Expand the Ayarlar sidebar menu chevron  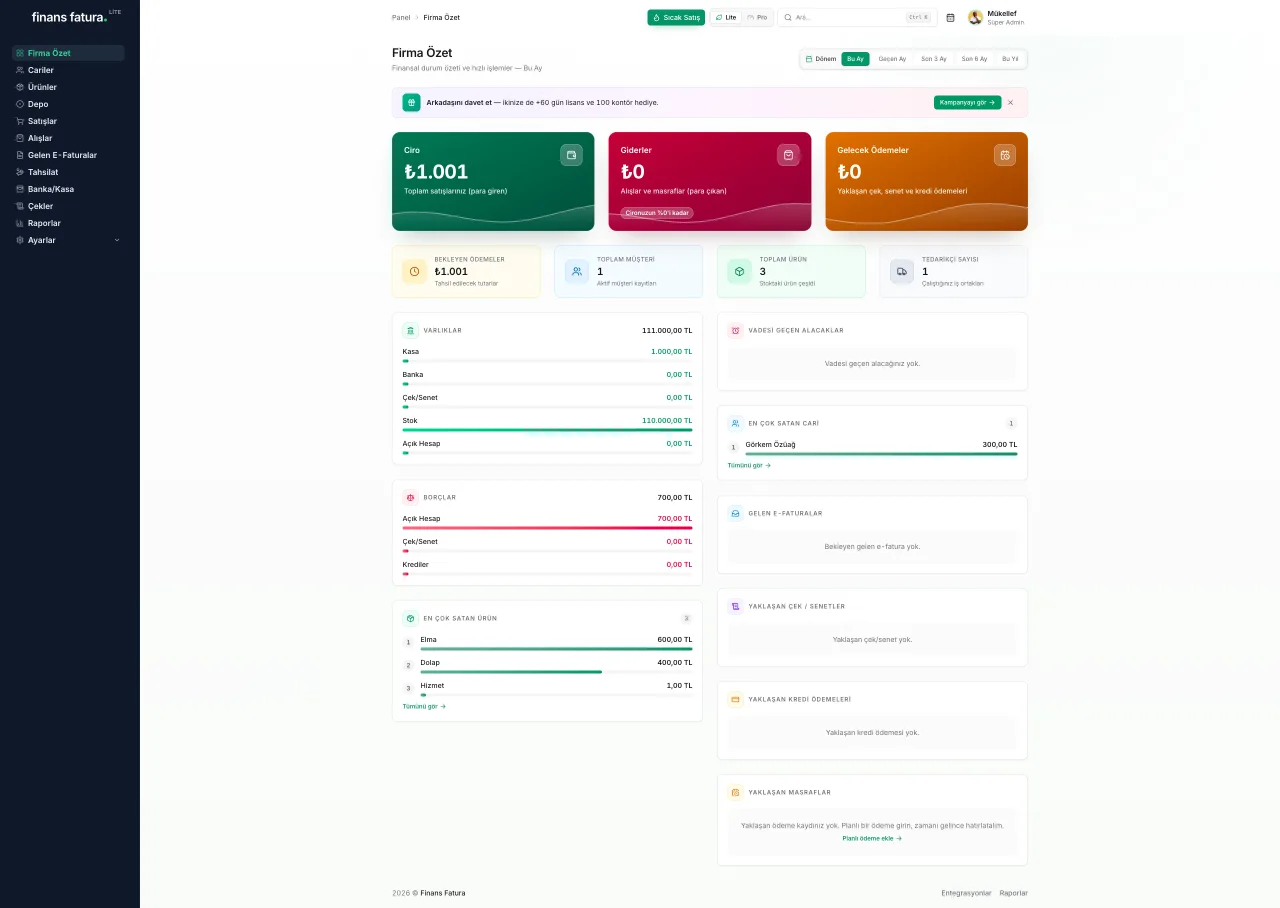click(x=117, y=240)
